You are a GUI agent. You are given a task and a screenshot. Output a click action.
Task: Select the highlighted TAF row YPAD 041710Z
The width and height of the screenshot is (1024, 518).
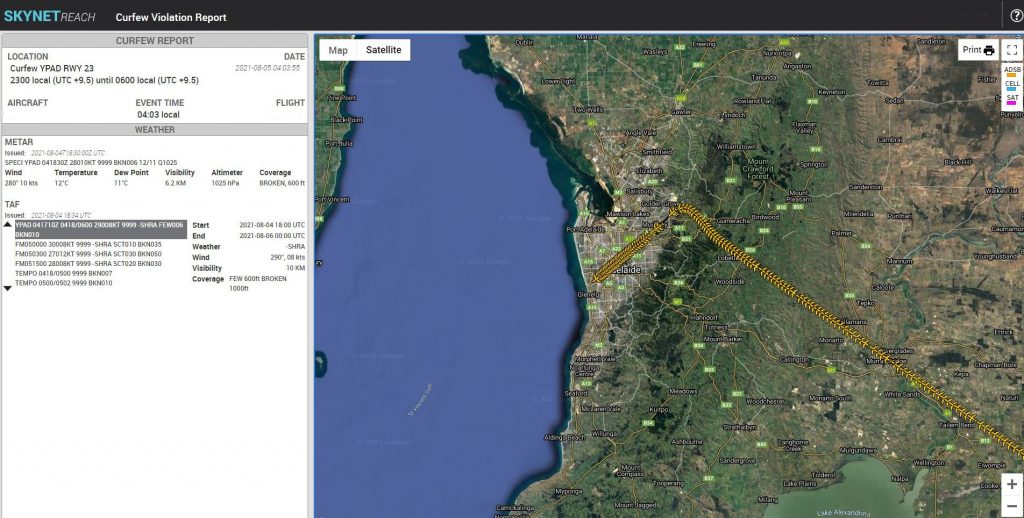click(x=101, y=229)
